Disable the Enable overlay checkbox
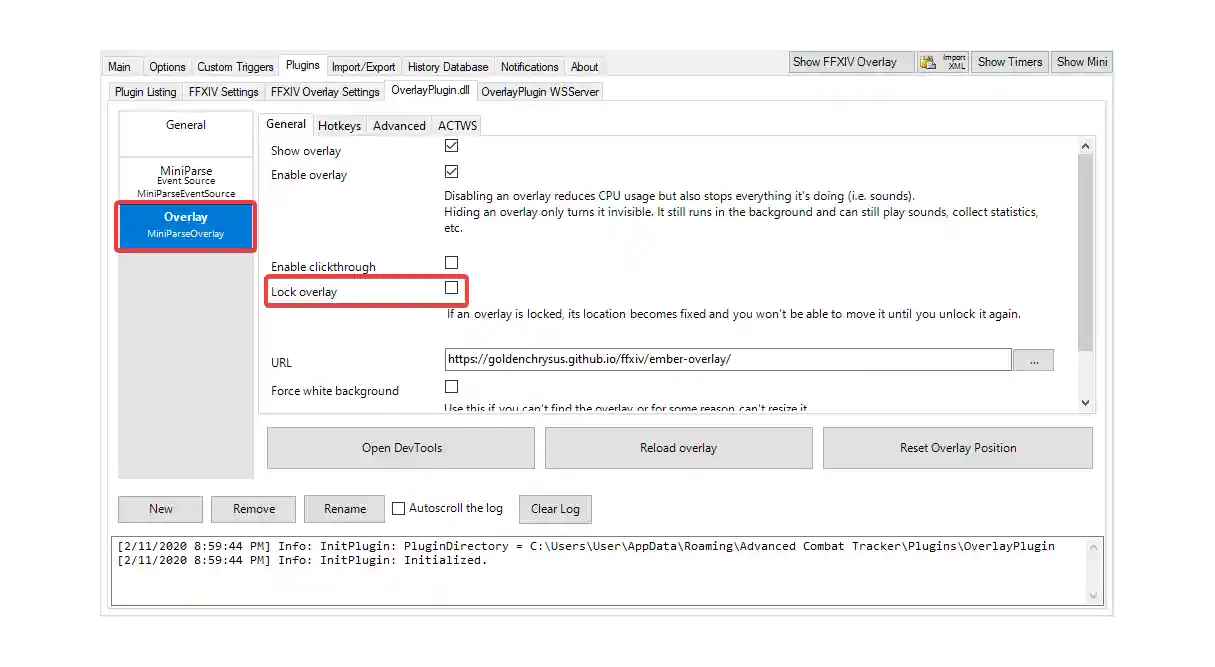 [x=451, y=170]
